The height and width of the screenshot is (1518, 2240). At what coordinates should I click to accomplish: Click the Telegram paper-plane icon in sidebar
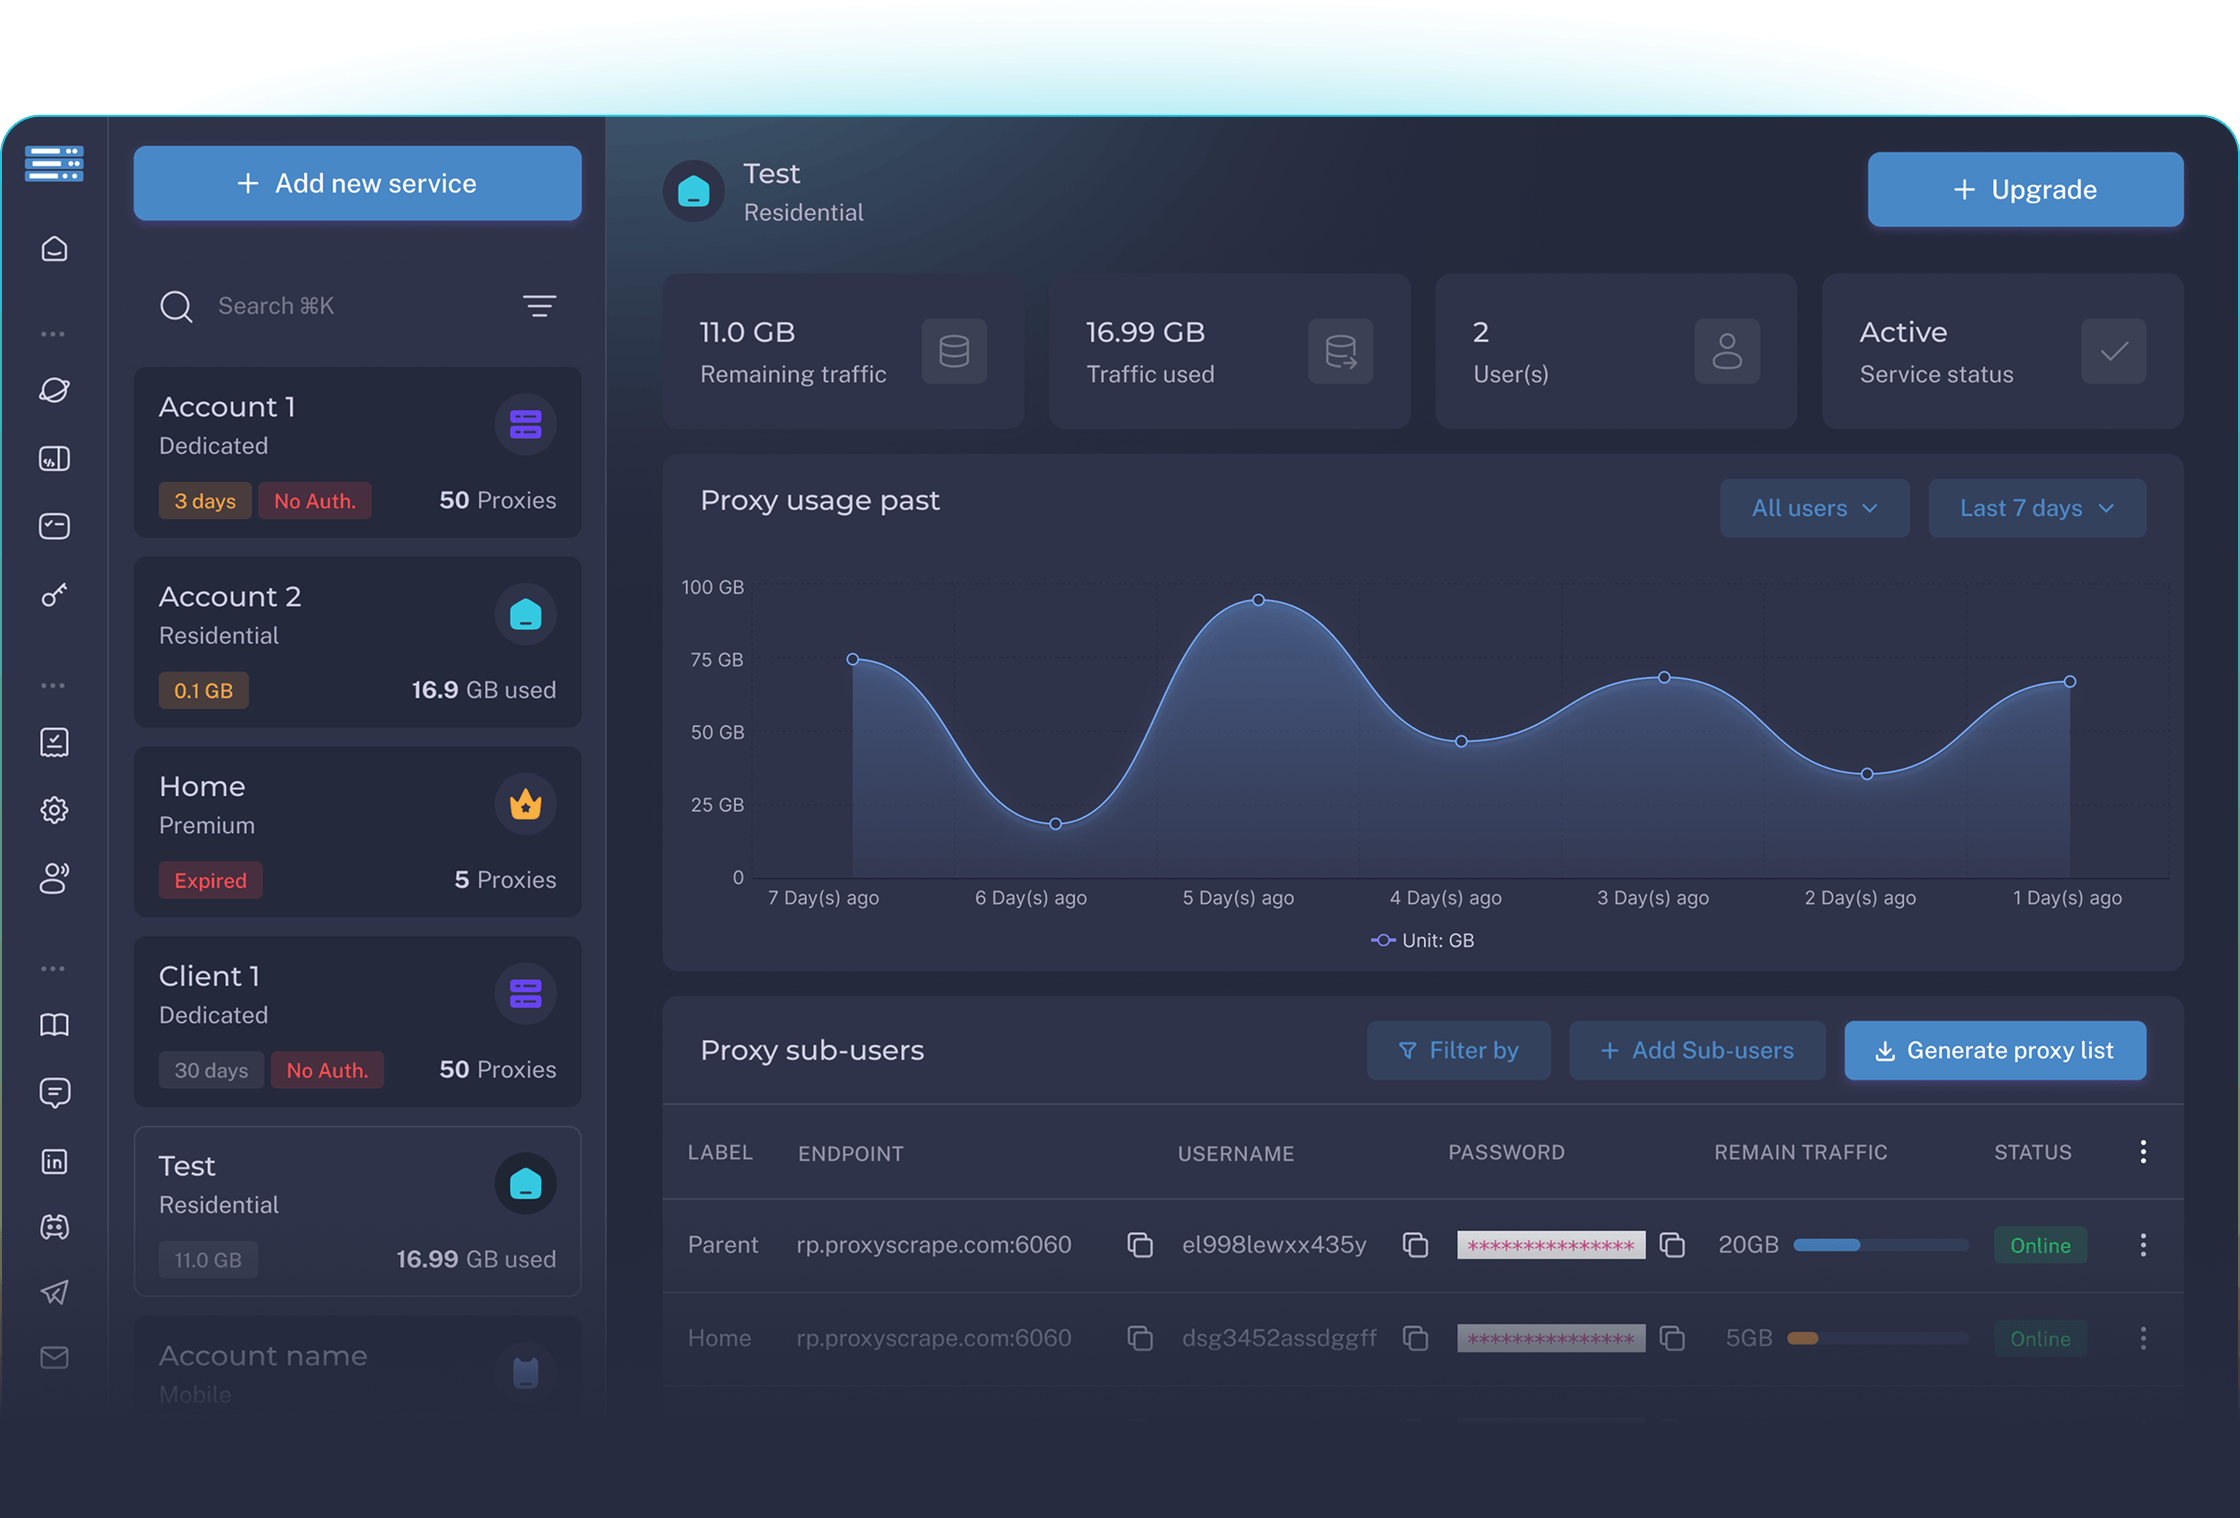tap(55, 1293)
